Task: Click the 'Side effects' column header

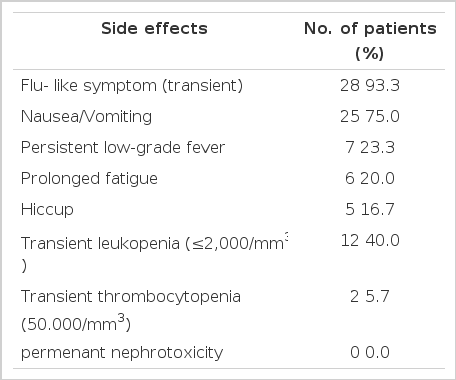Action: (x=154, y=28)
